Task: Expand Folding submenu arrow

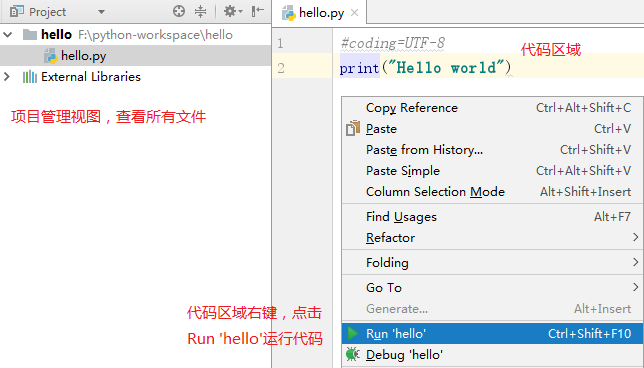Action: pos(635,262)
